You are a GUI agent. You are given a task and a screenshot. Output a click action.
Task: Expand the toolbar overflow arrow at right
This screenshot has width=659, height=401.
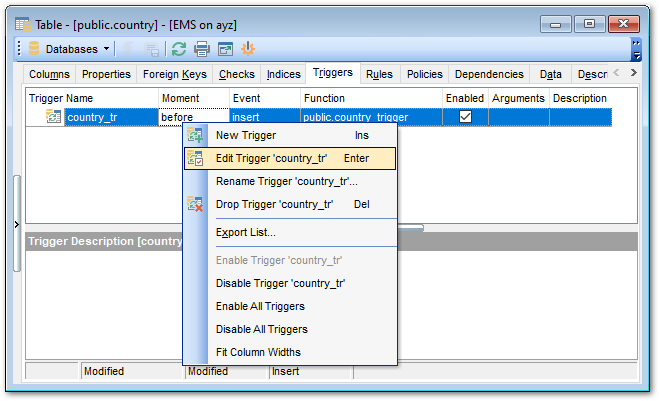pyautogui.click(x=636, y=48)
